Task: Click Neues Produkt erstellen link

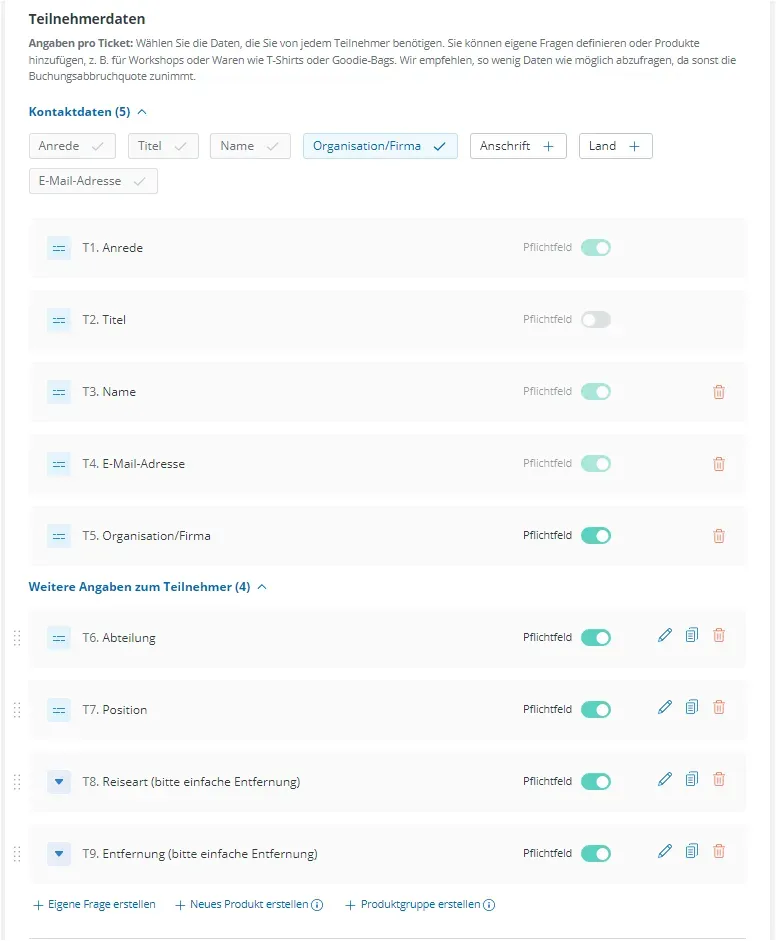Action: (x=248, y=905)
